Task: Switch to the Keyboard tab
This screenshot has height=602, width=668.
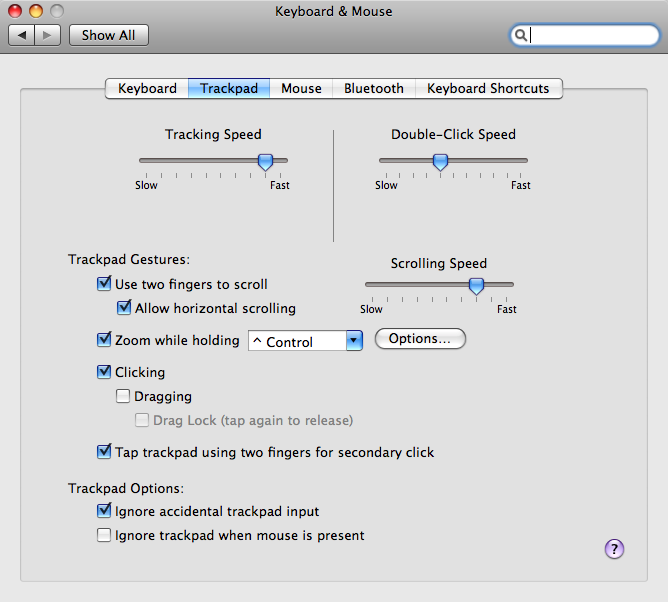Action: point(147,88)
